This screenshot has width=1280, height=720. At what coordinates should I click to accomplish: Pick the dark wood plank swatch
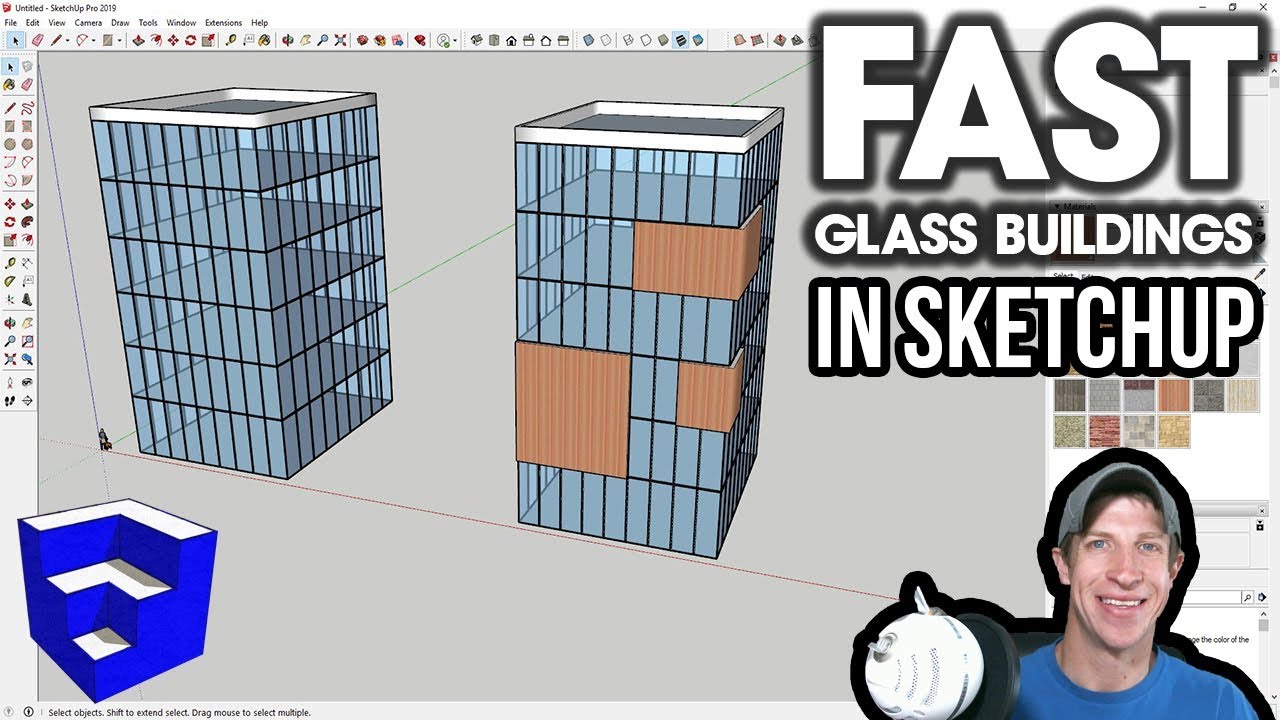coord(1070,395)
